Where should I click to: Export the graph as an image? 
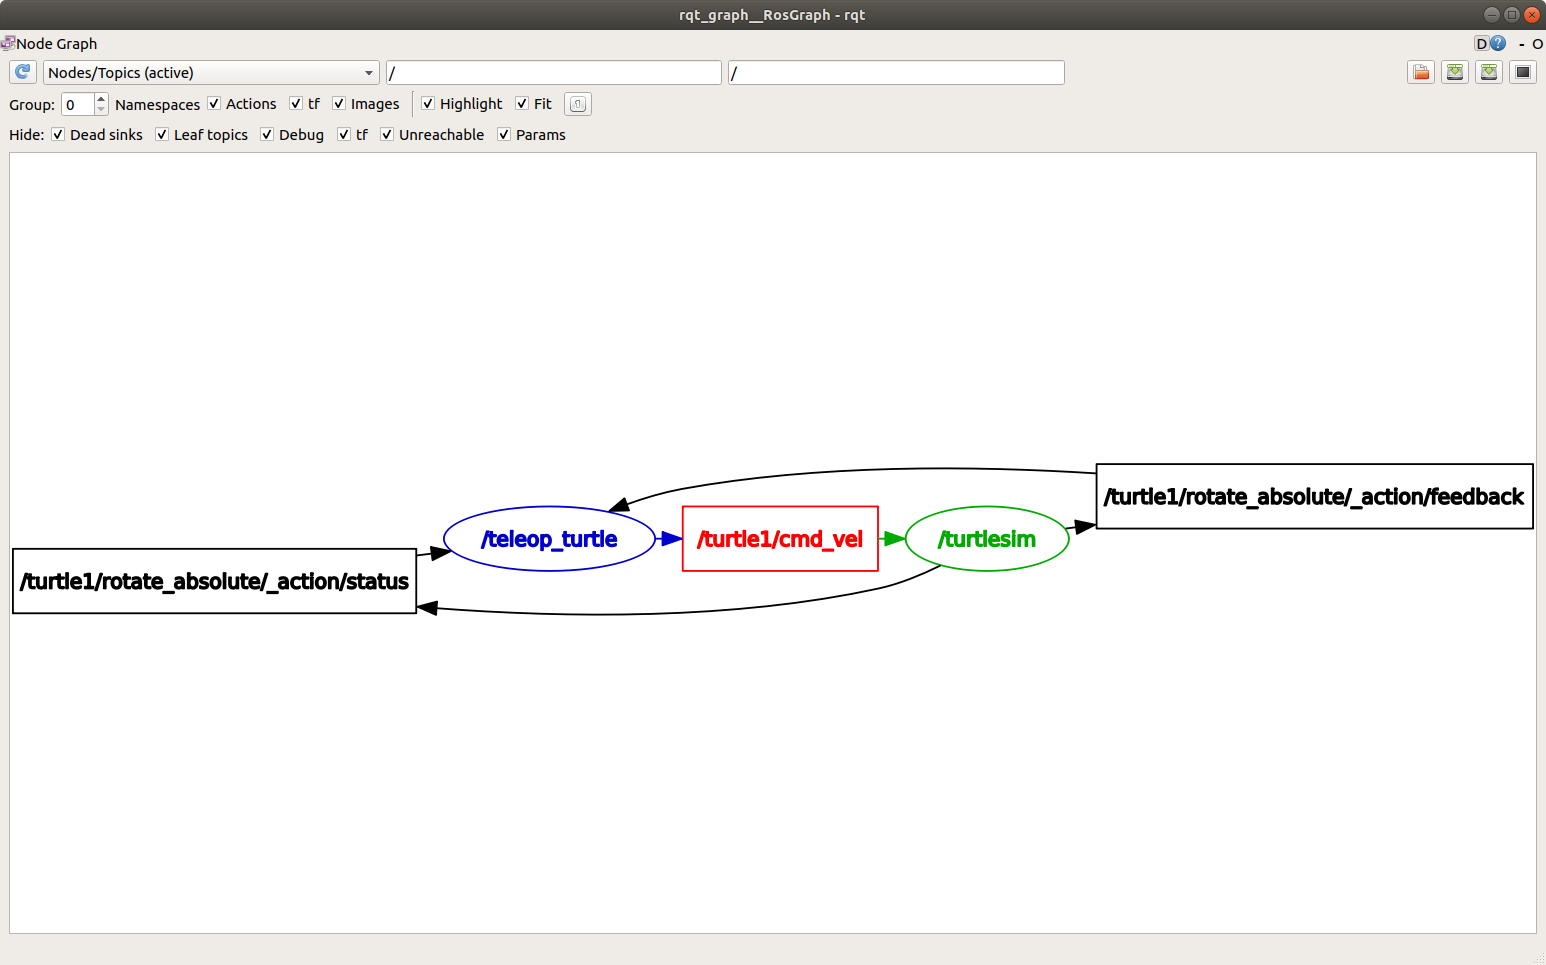click(1489, 72)
